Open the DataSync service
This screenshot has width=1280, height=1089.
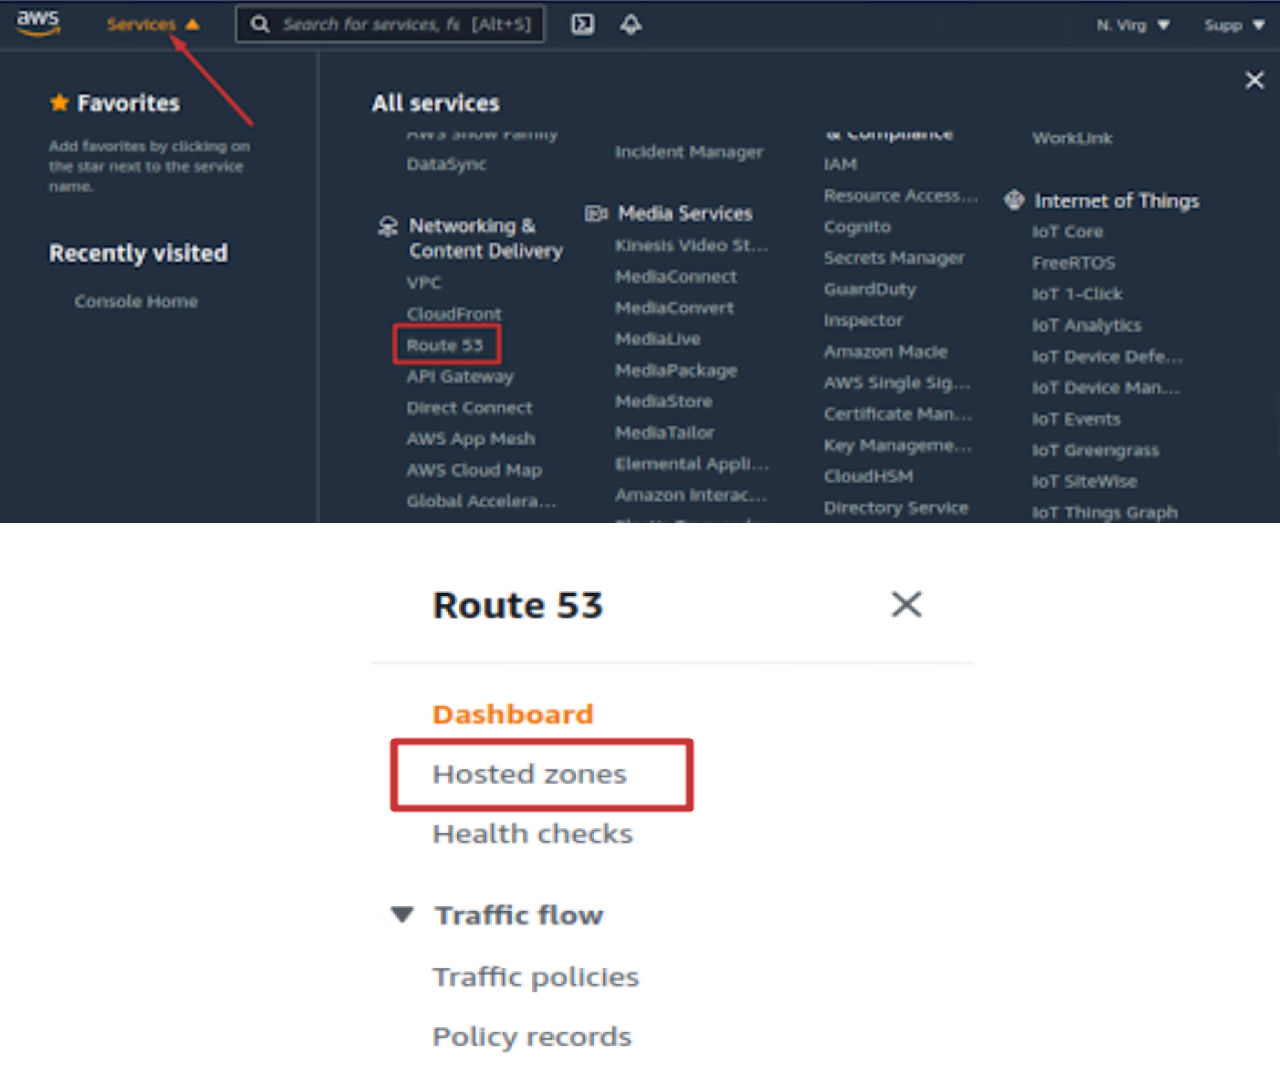[x=446, y=164]
